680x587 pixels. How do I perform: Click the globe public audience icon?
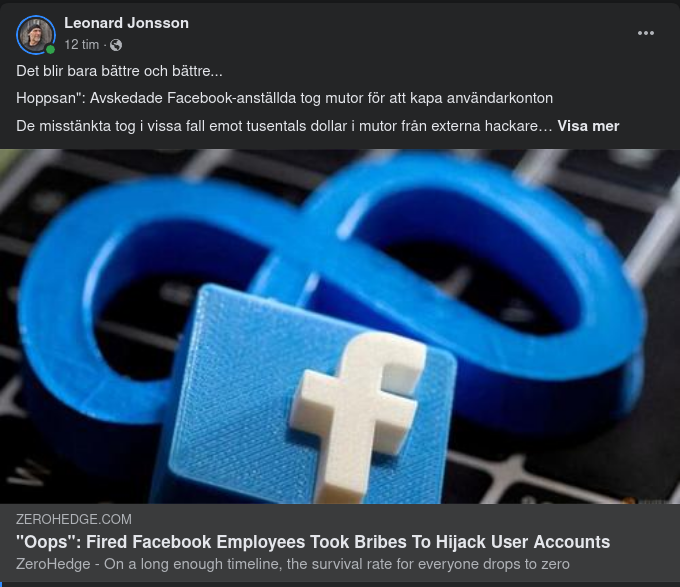coord(116,45)
